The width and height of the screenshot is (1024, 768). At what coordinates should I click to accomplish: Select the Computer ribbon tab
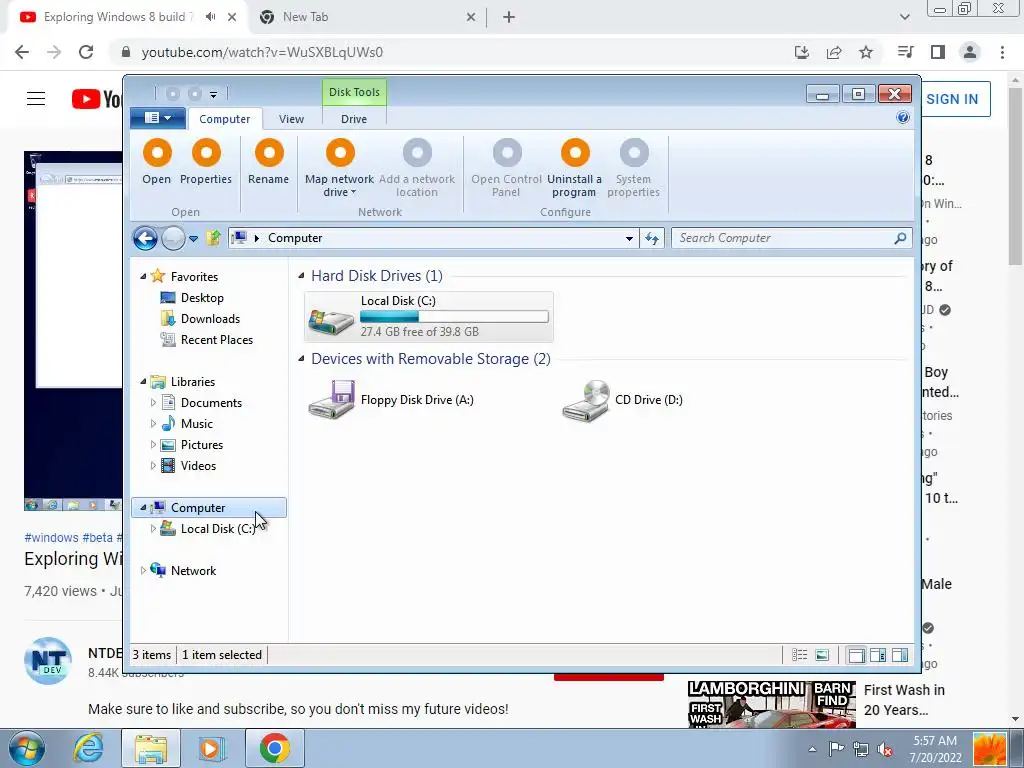[225, 119]
